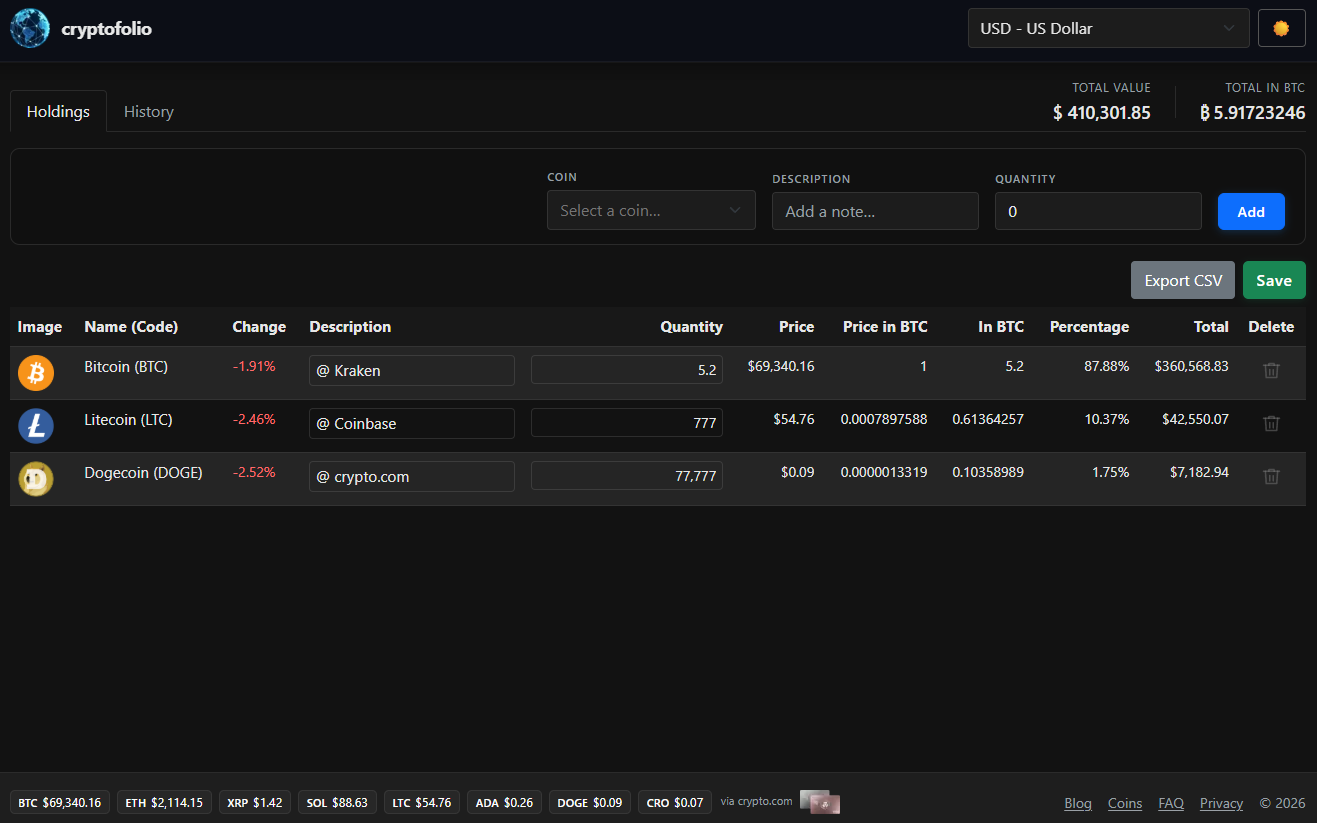Open the FAQ link
Screen dimensions: 1317x823
coord(1171,803)
